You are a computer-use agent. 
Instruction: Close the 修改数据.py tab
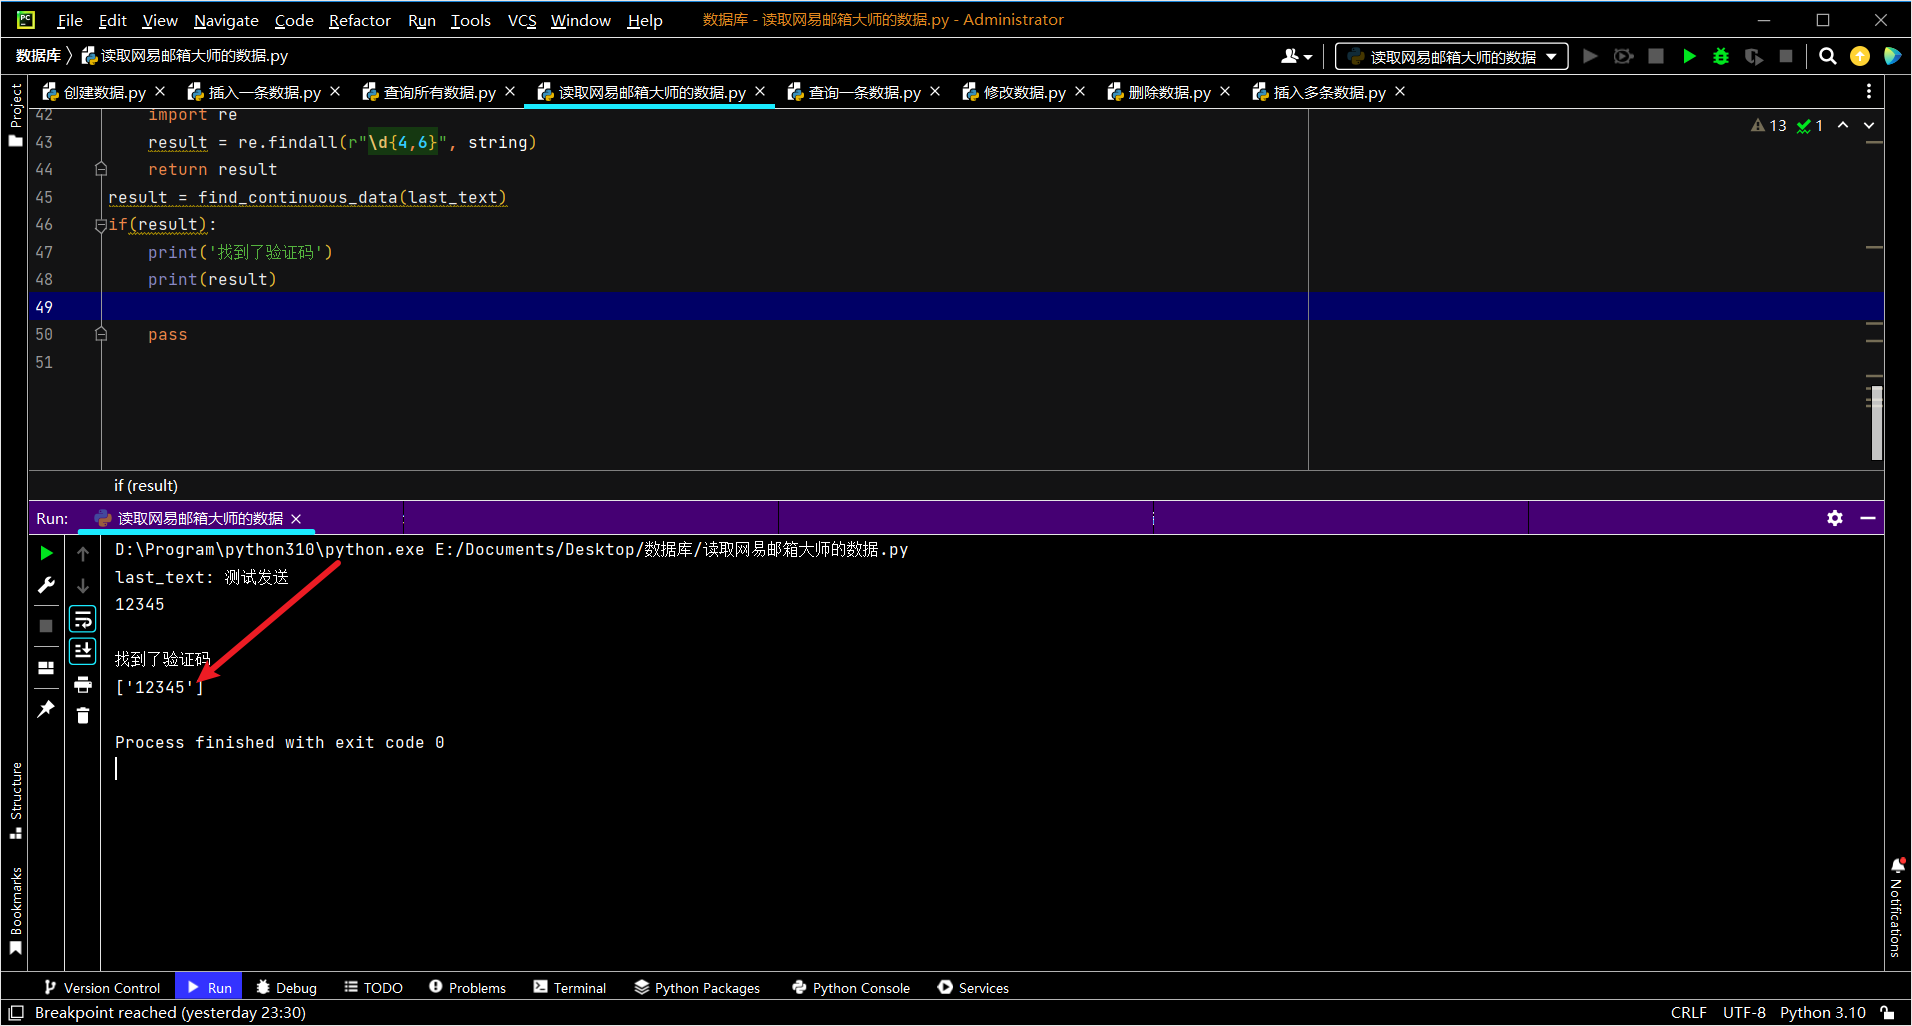(x=1080, y=92)
